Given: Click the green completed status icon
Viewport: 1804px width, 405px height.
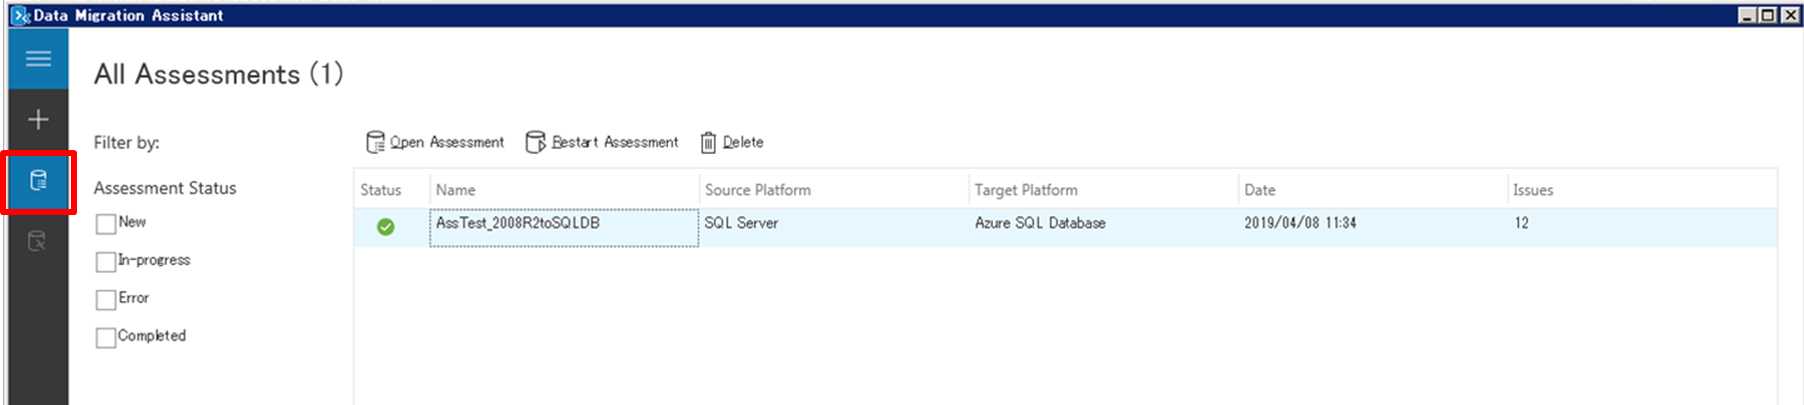Looking at the screenshot, I should (x=385, y=227).
